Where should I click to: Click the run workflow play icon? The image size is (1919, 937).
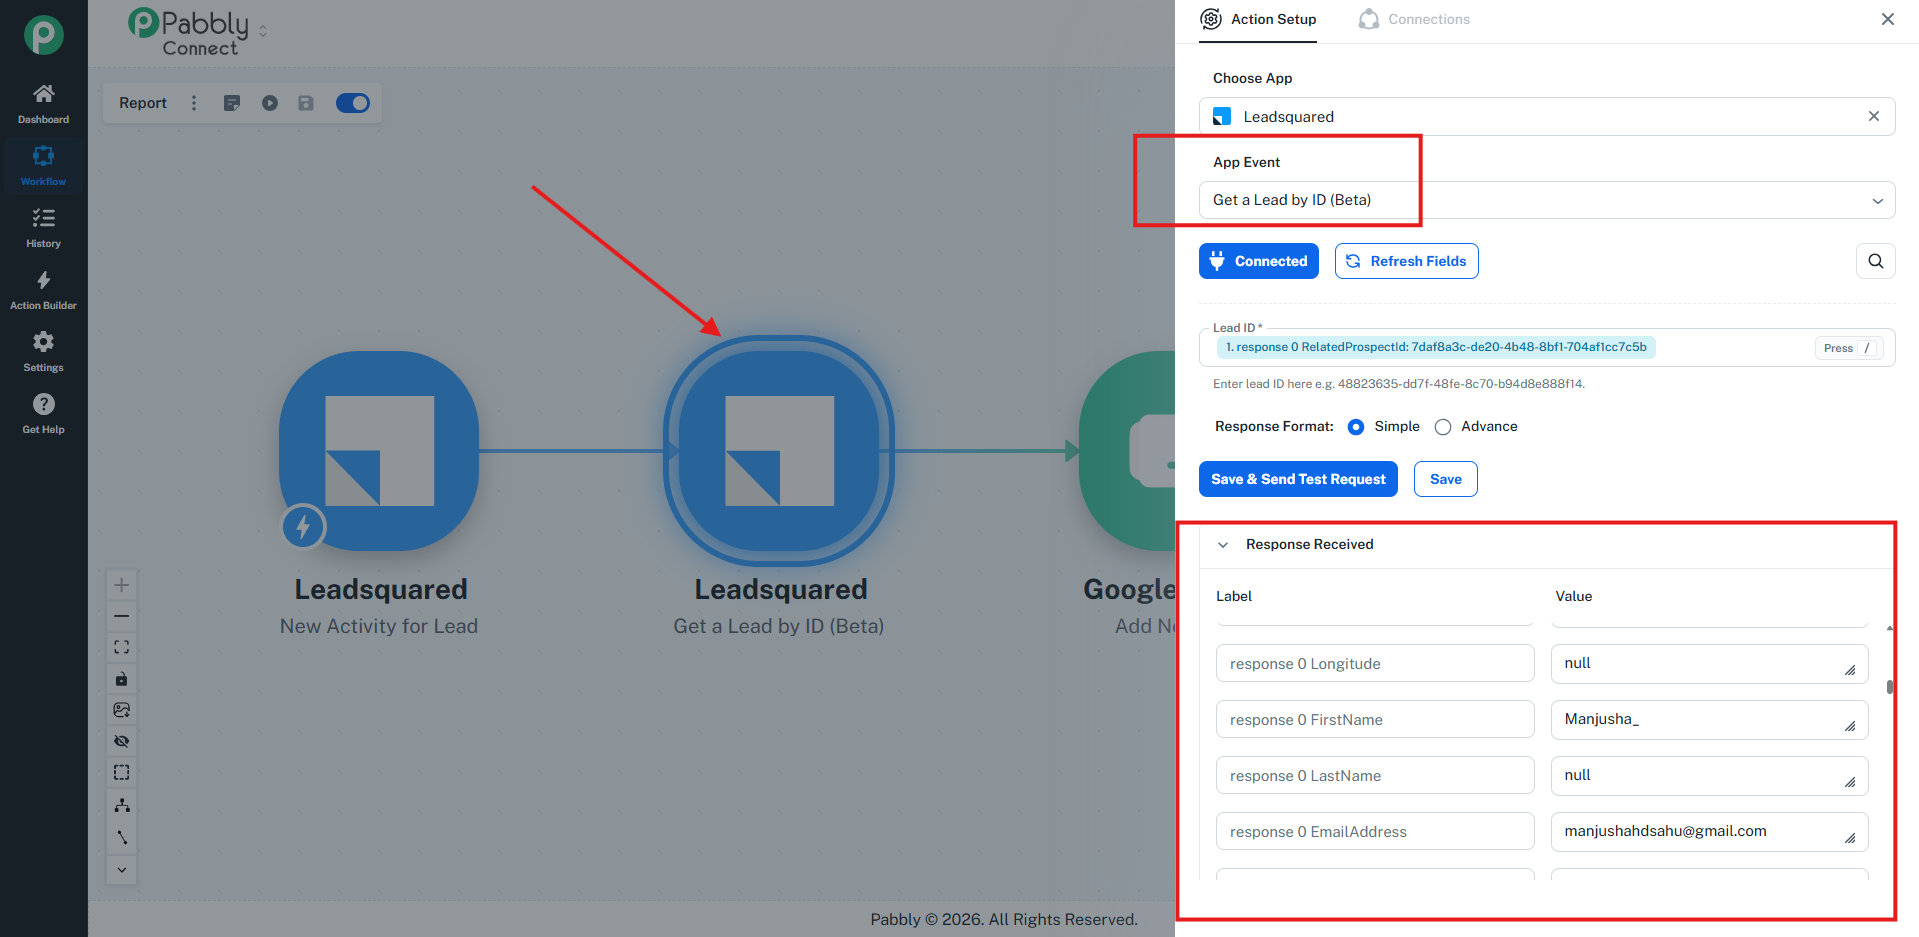[x=270, y=103]
